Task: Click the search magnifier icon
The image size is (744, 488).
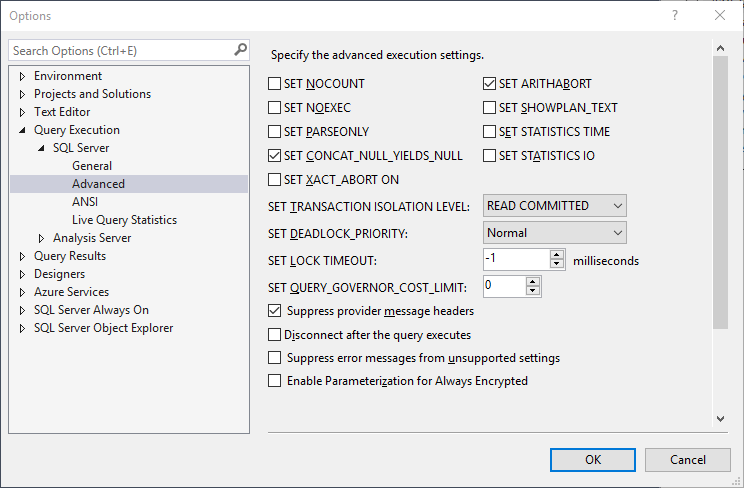Action: pos(240,50)
